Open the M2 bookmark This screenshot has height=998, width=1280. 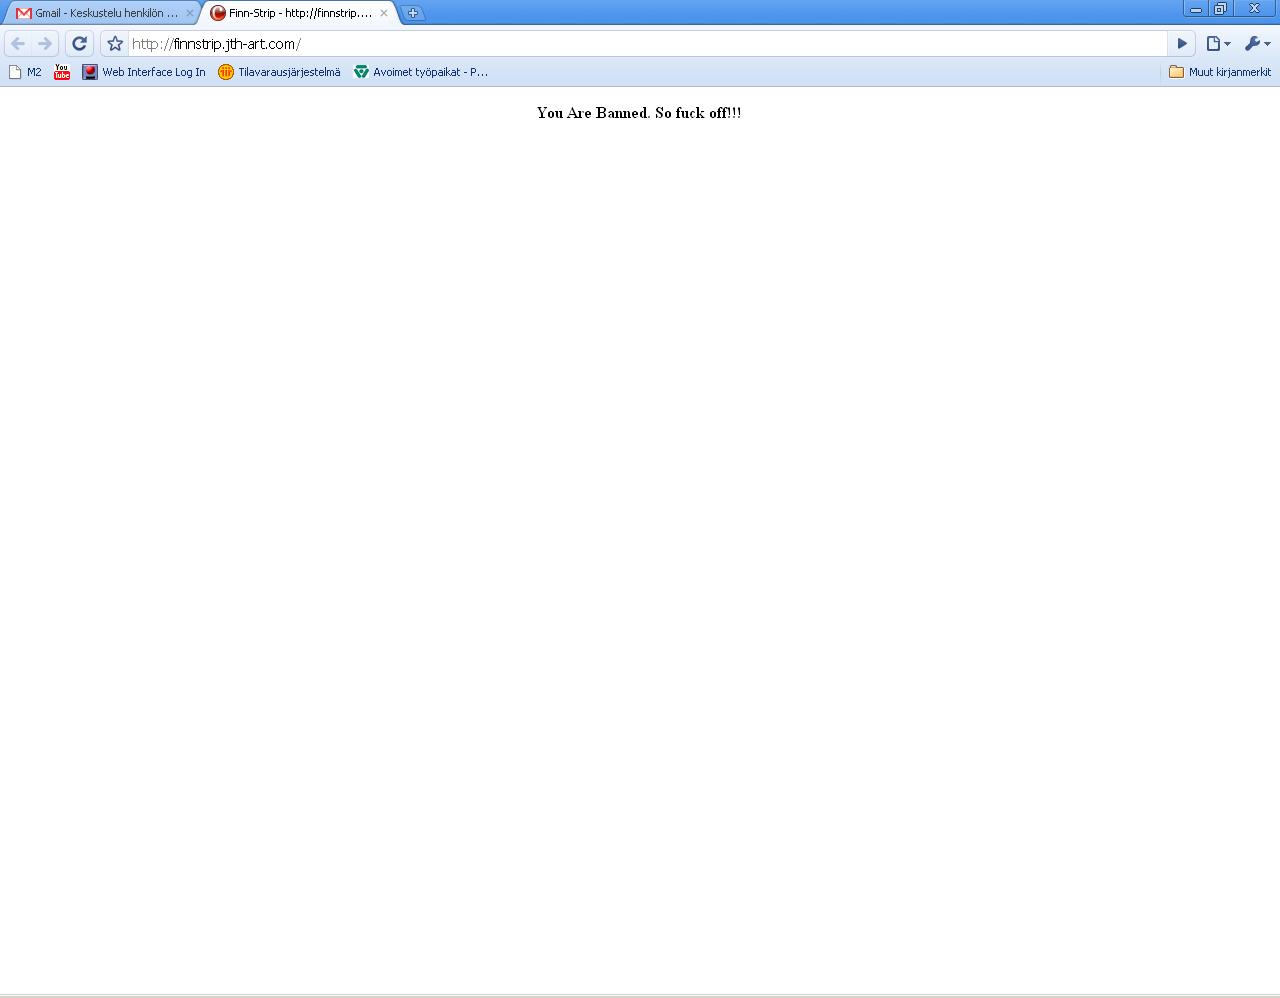25,72
